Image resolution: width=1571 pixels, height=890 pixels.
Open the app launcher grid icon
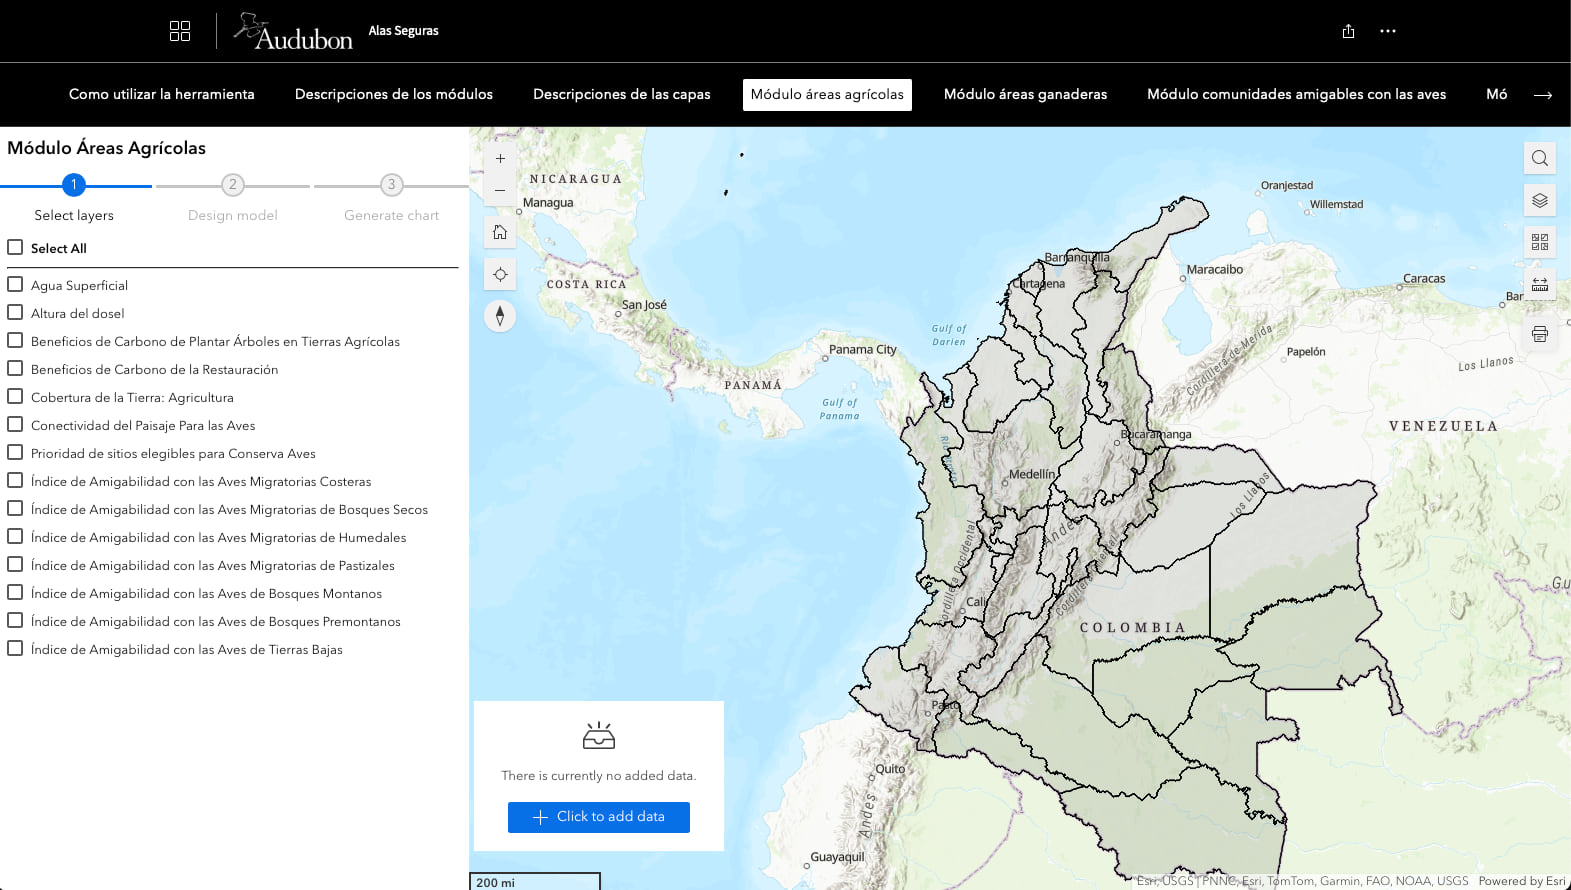tap(180, 31)
